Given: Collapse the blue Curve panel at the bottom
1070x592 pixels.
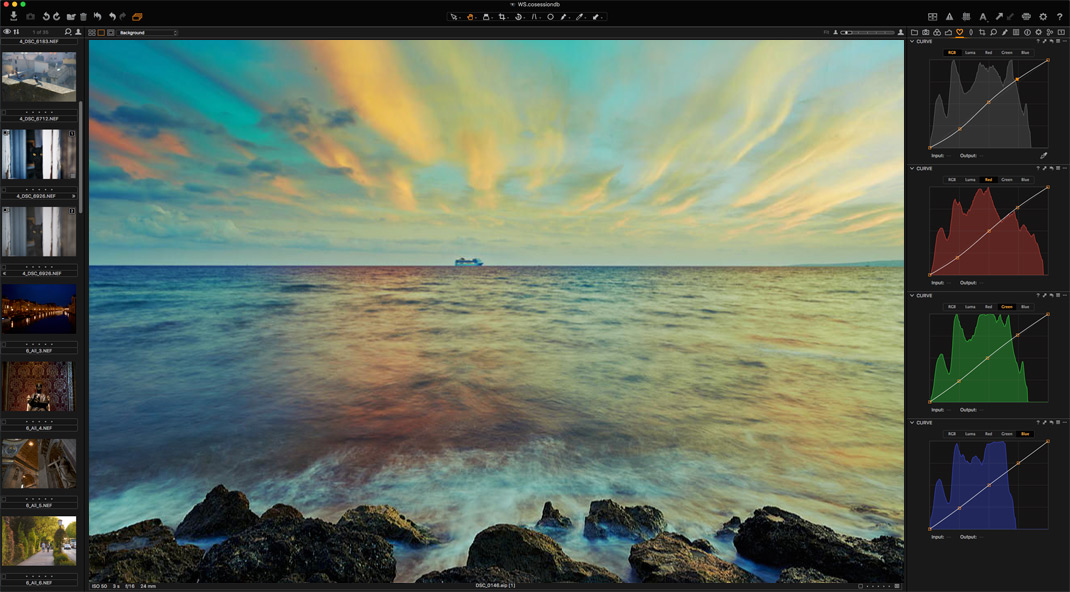Looking at the screenshot, I should (912, 423).
